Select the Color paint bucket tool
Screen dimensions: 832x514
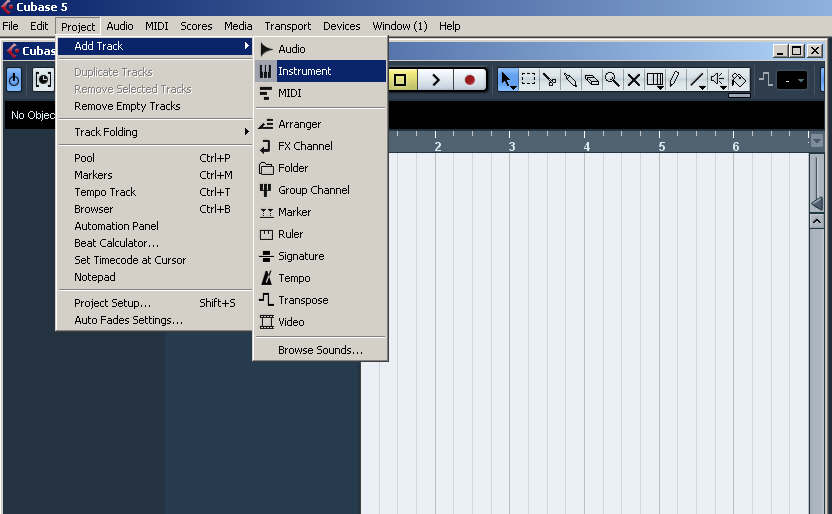tap(739, 80)
